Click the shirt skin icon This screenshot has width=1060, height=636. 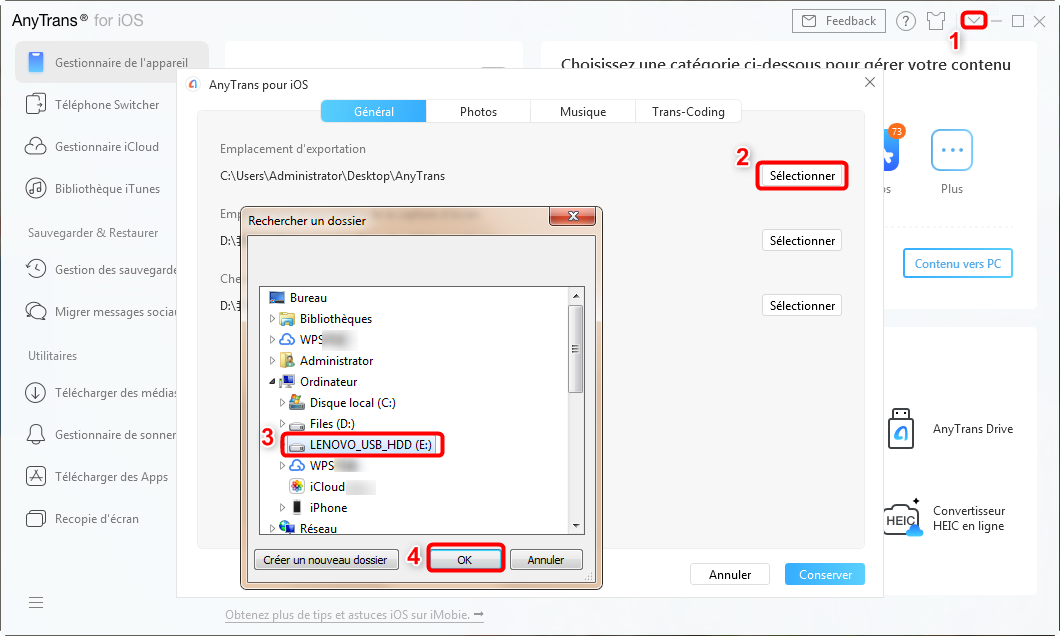tap(936, 21)
